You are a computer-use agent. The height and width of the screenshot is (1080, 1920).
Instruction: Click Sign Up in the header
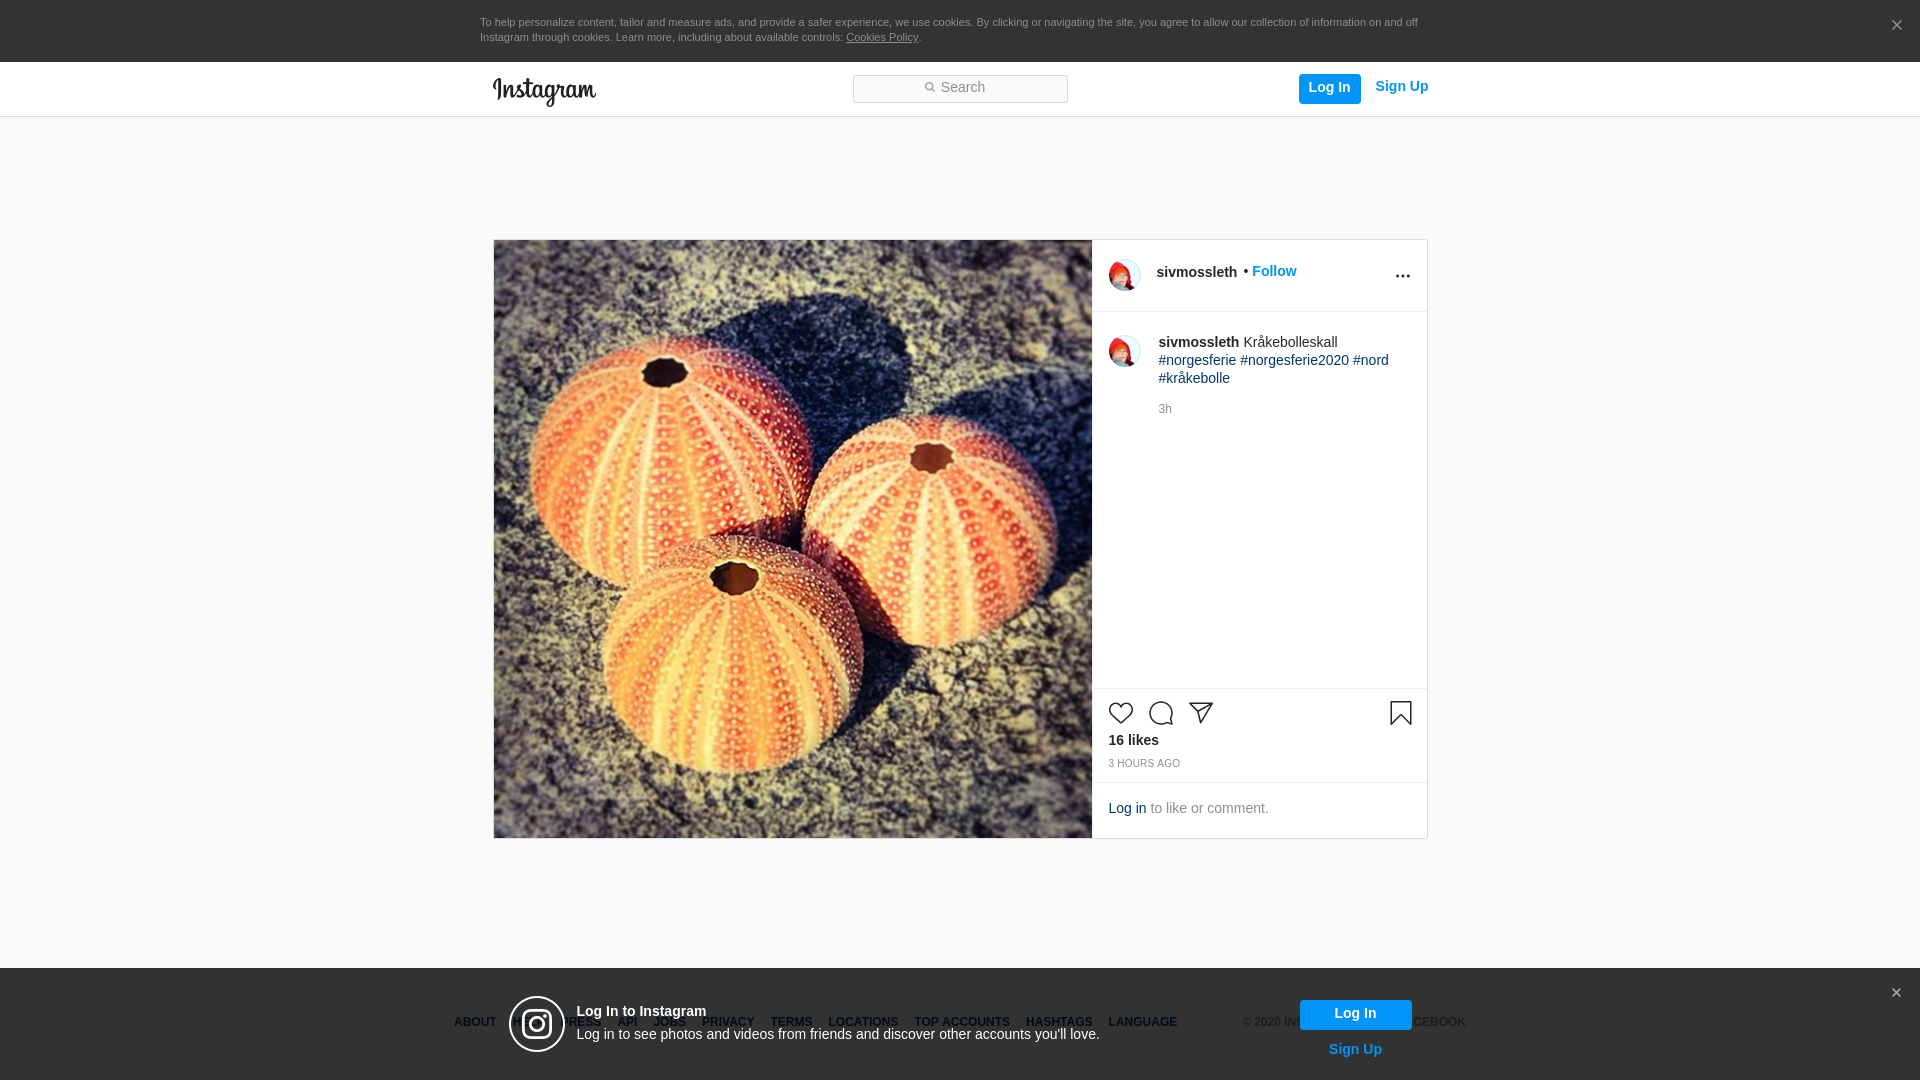1401,87
